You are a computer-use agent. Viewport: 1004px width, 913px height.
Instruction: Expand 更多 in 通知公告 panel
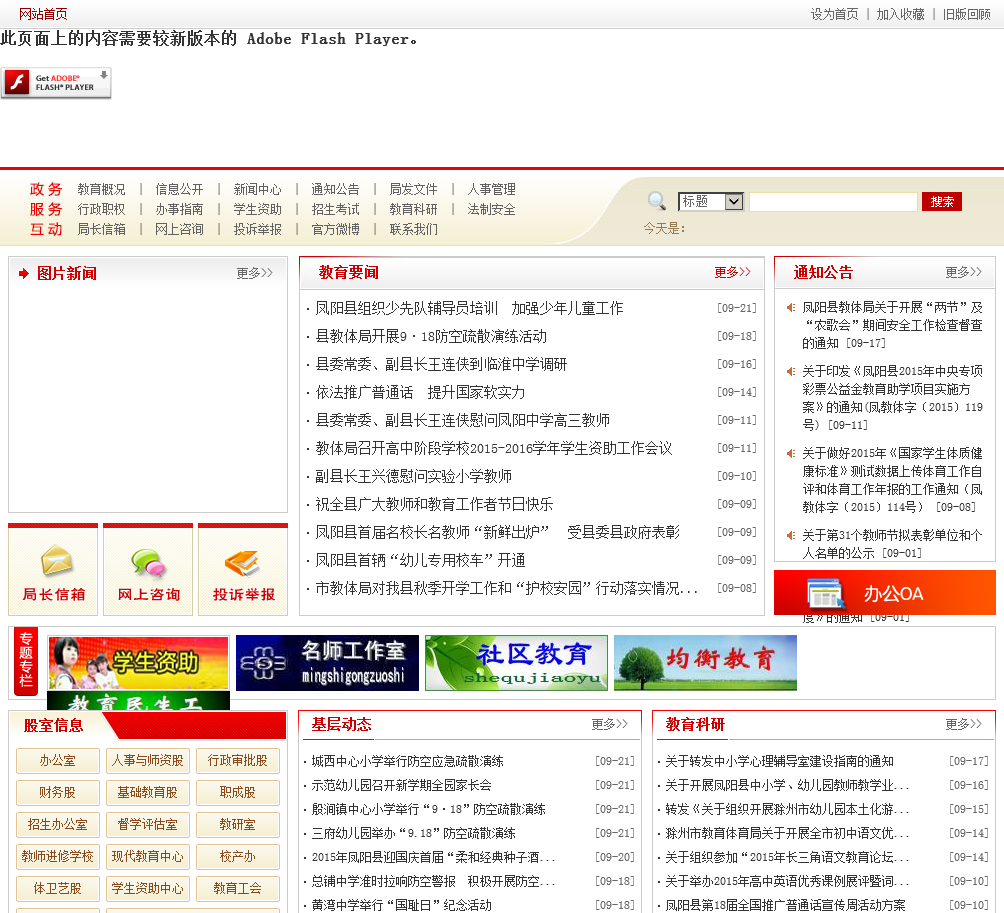point(964,272)
